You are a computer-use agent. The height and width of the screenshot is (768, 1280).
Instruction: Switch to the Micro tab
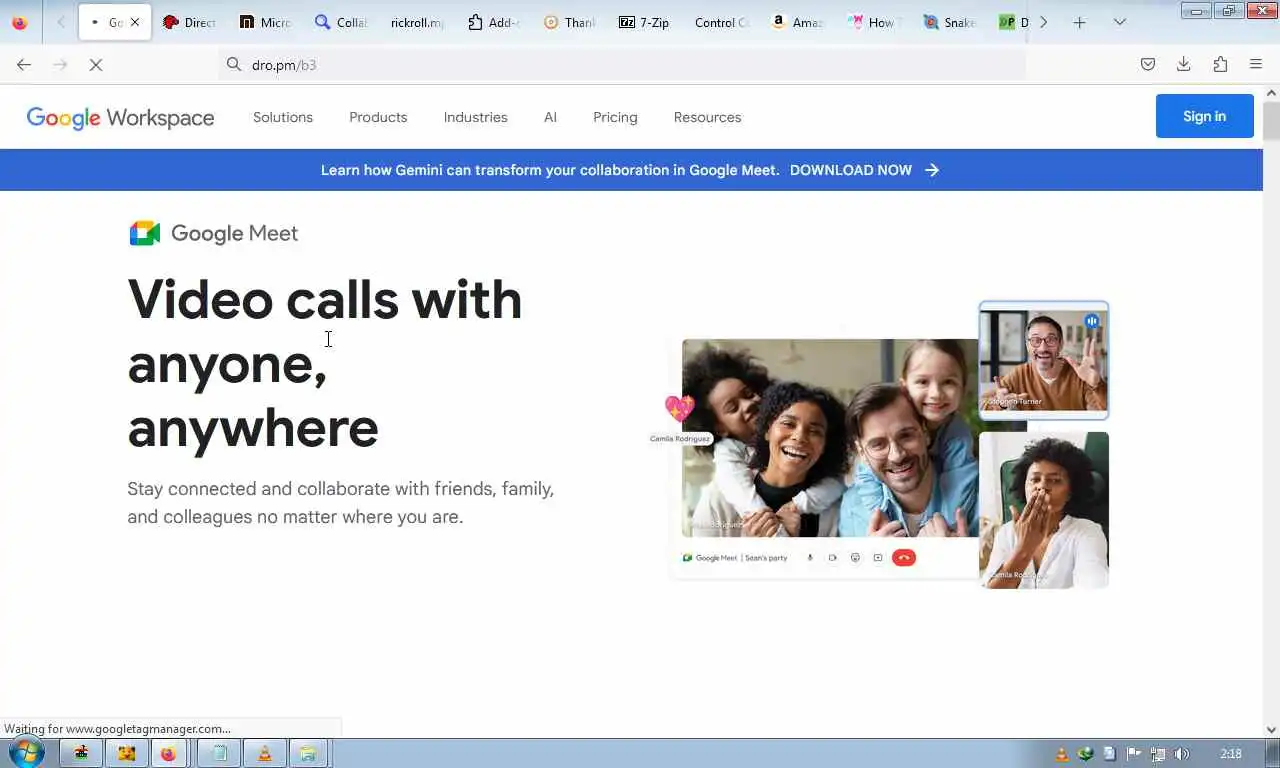point(265,22)
